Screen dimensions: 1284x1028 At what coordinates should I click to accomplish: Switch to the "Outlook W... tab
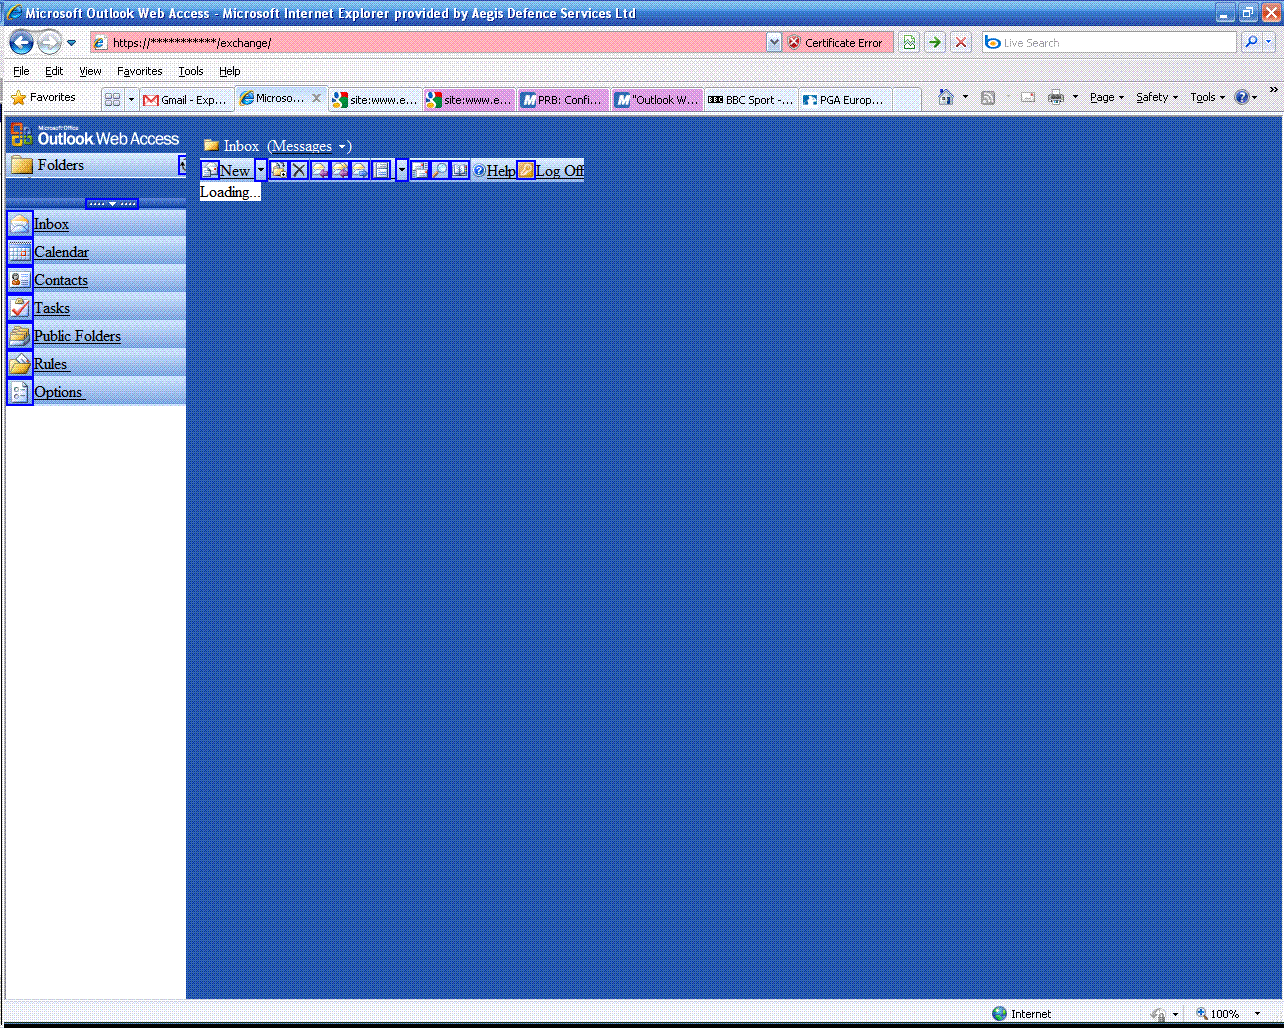[x=657, y=99]
